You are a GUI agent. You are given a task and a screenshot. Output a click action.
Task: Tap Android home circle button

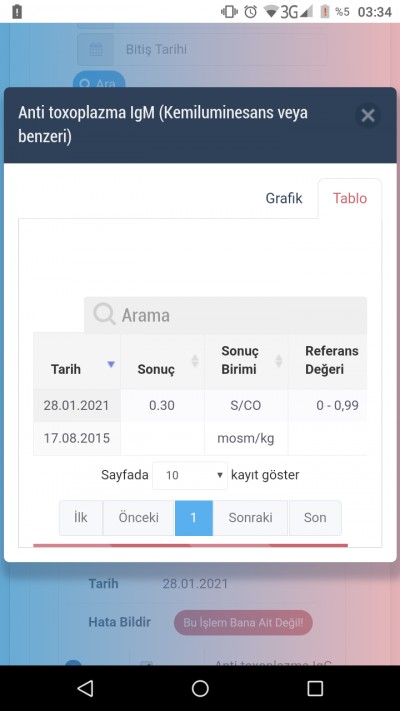[200, 688]
